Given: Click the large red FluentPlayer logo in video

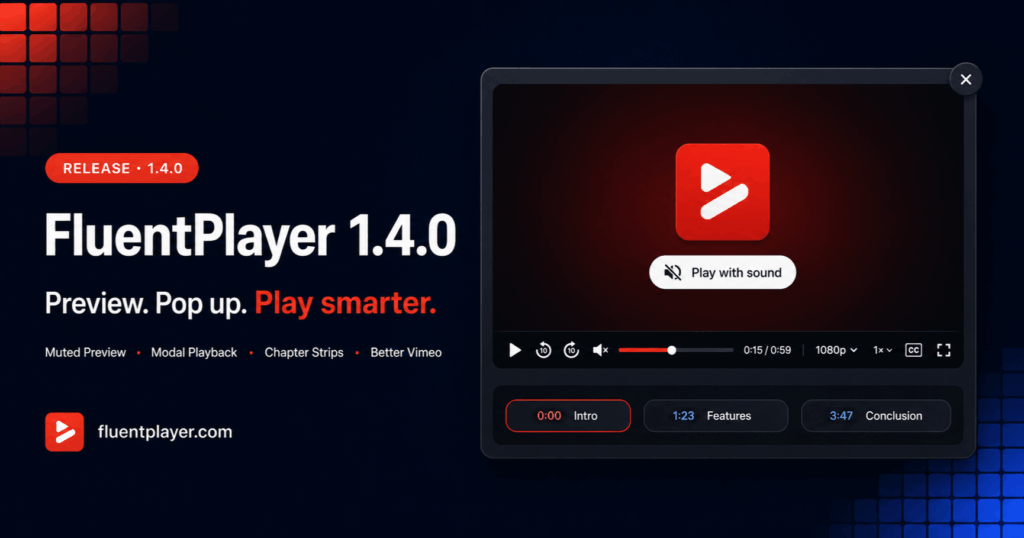Looking at the screenshot, I should pos(722,192).
